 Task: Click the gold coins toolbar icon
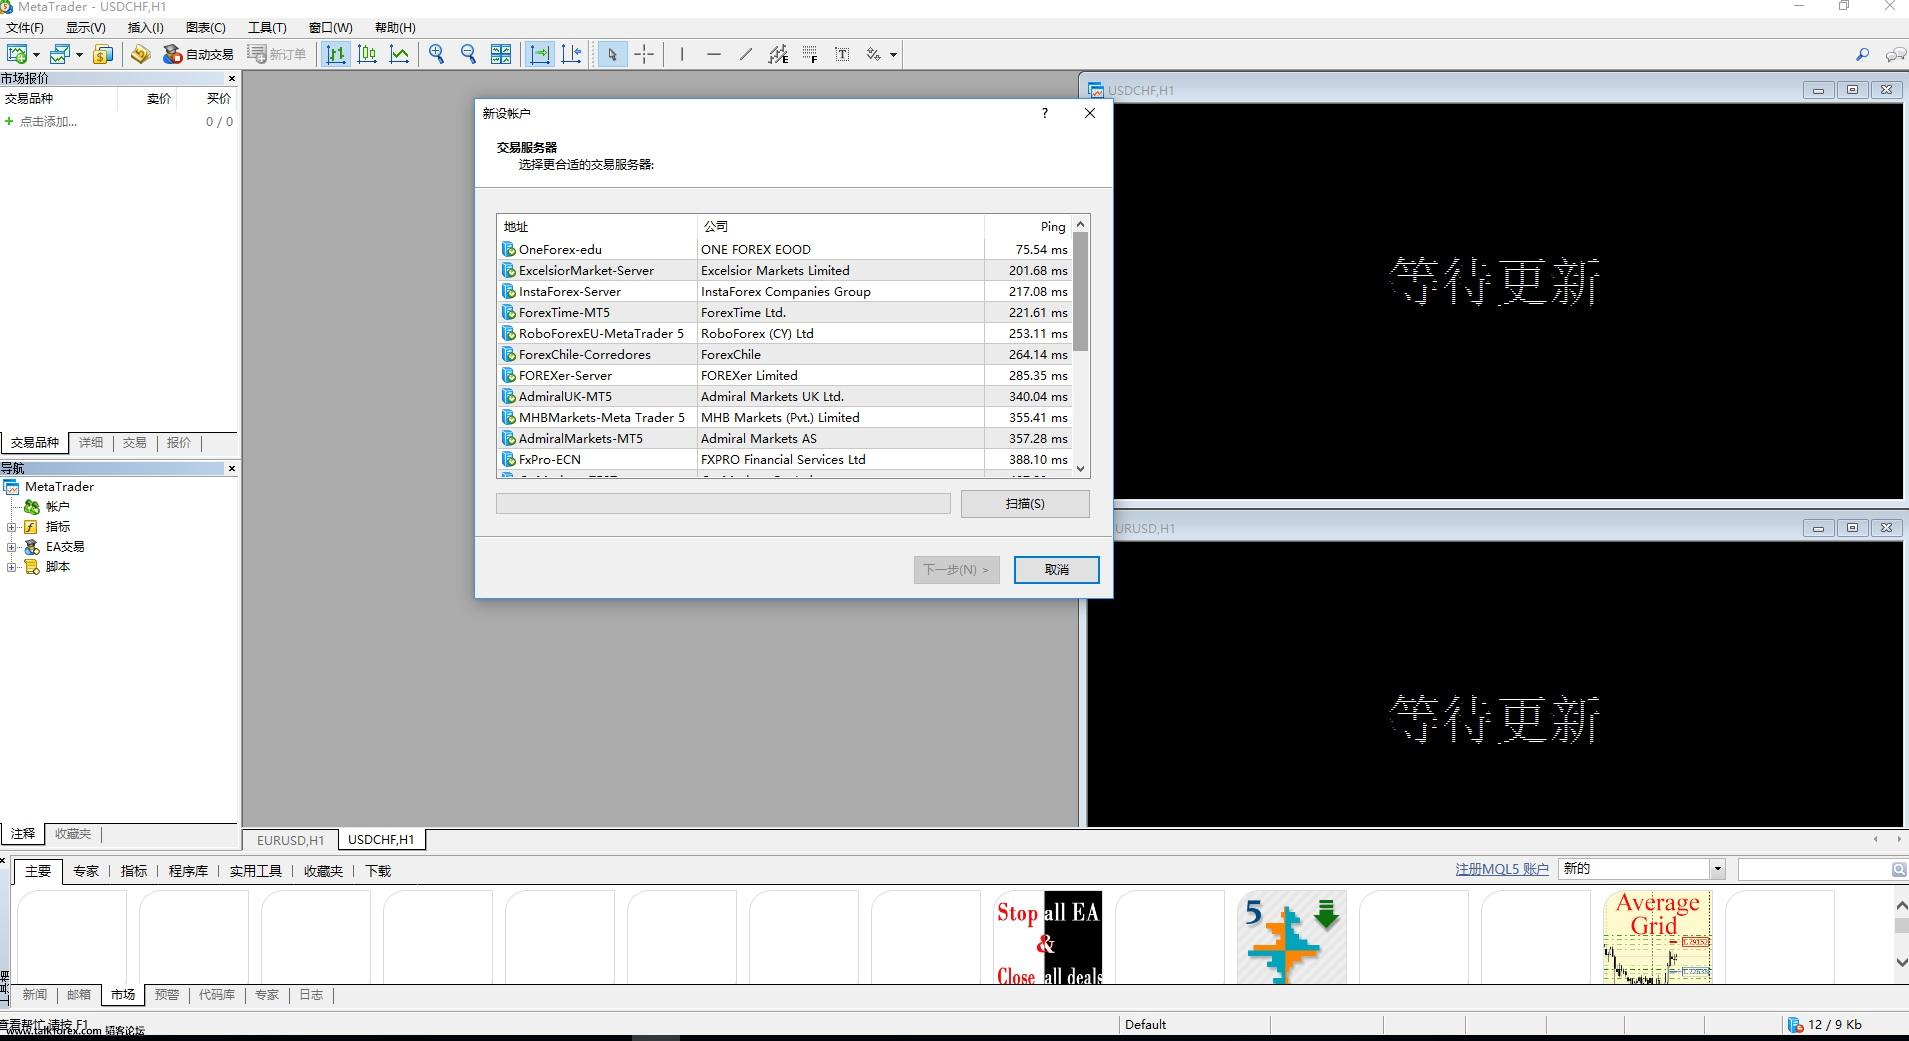tap(103, 54)
